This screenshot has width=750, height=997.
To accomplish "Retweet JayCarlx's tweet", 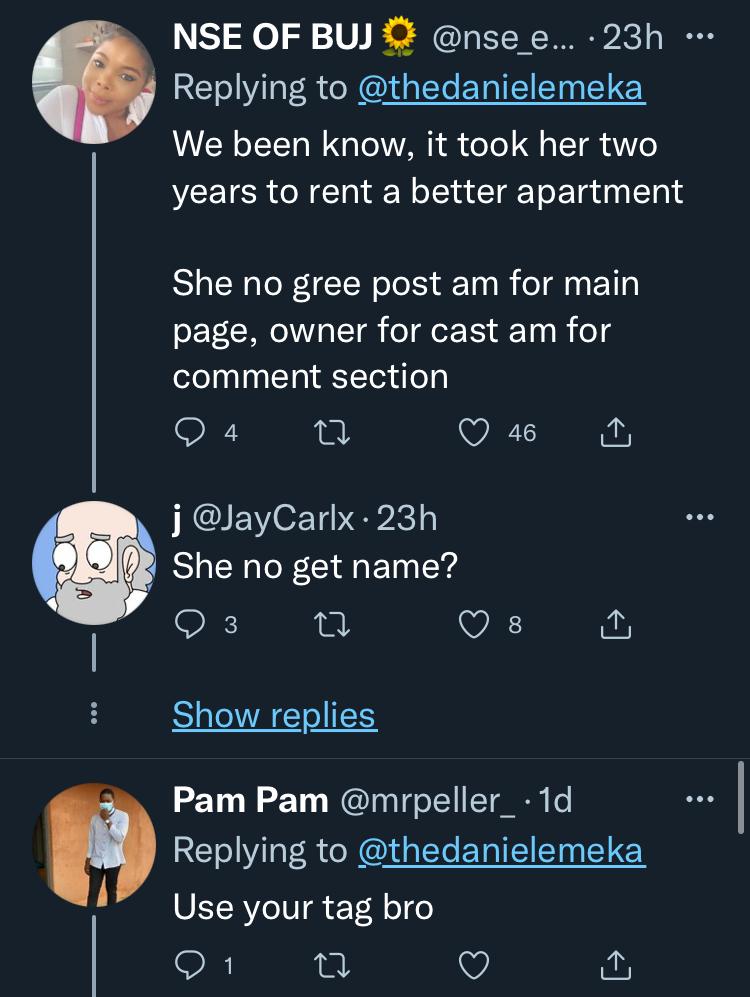I will (332, 624).
